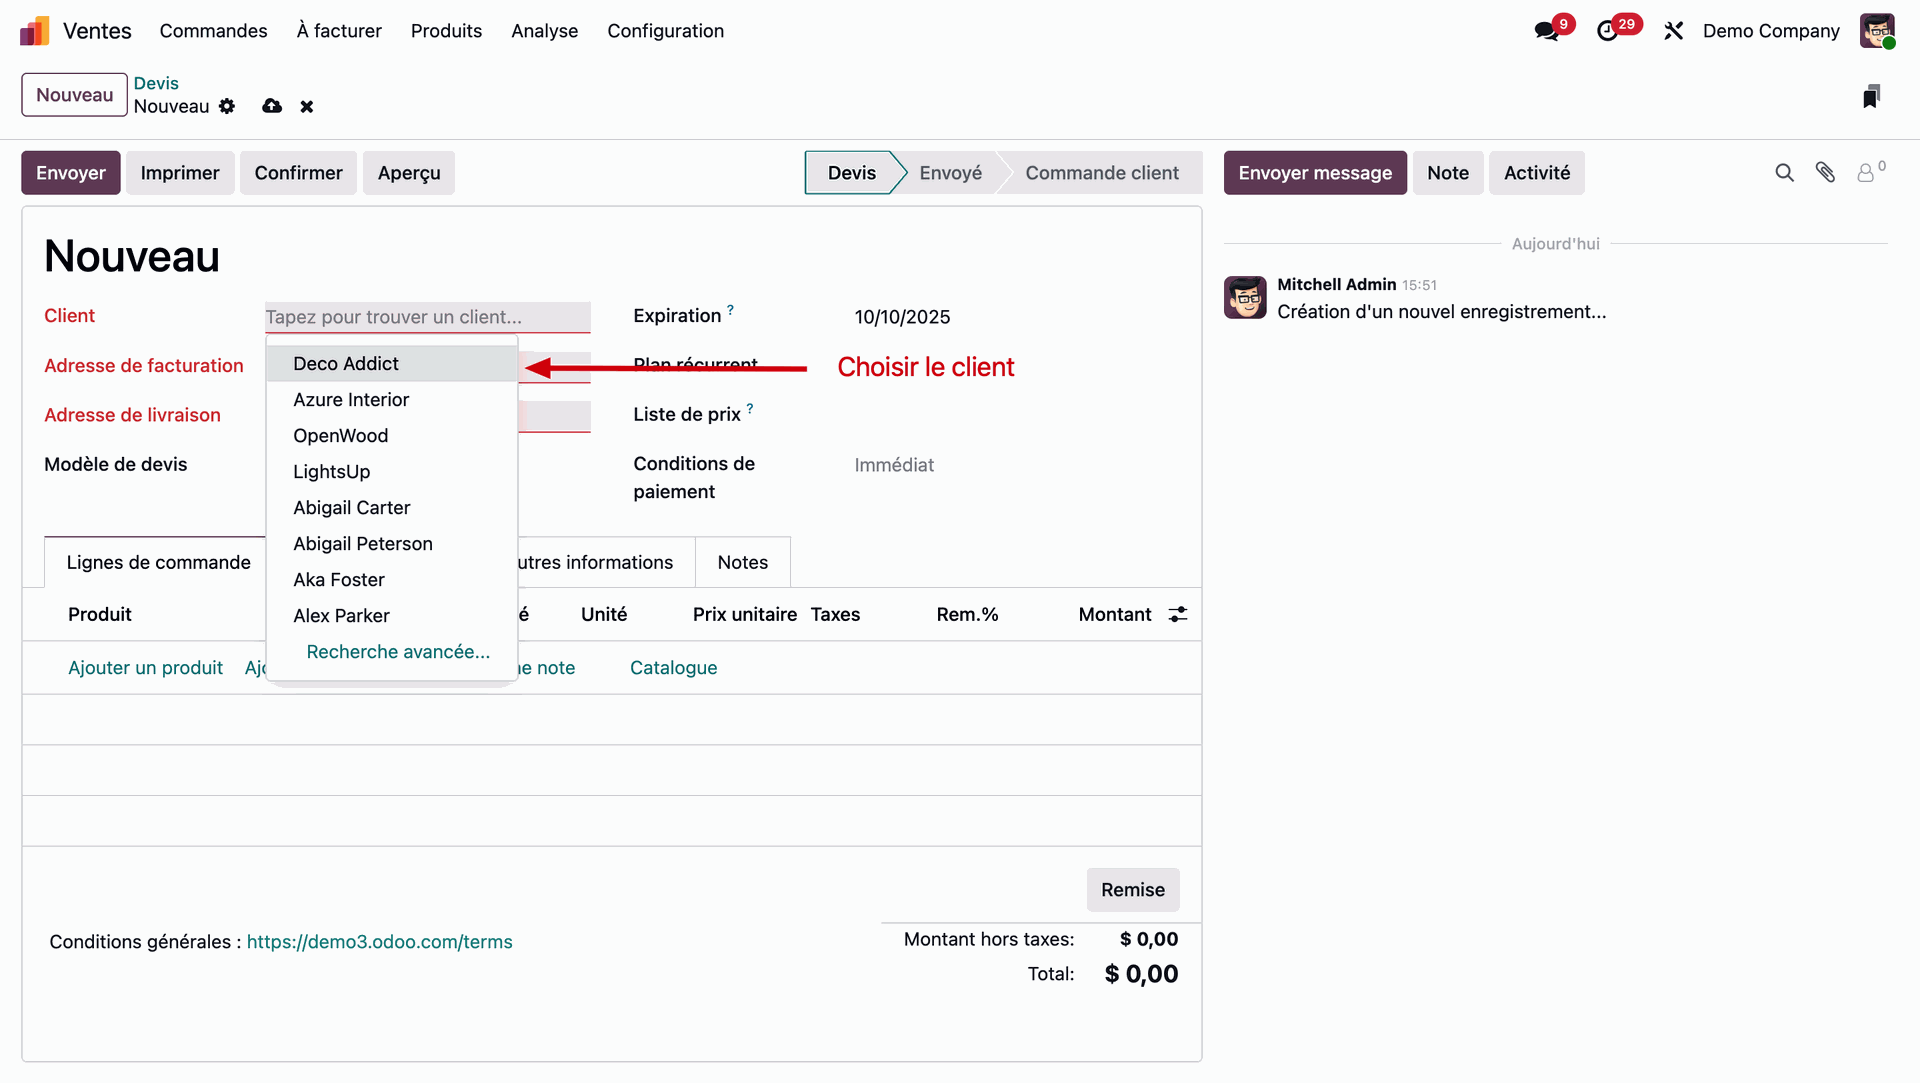This screenshot has width=1920, height=1083.
Task: Click the cloud save icon
Action: pyautogui.click(x=272, y=106)
